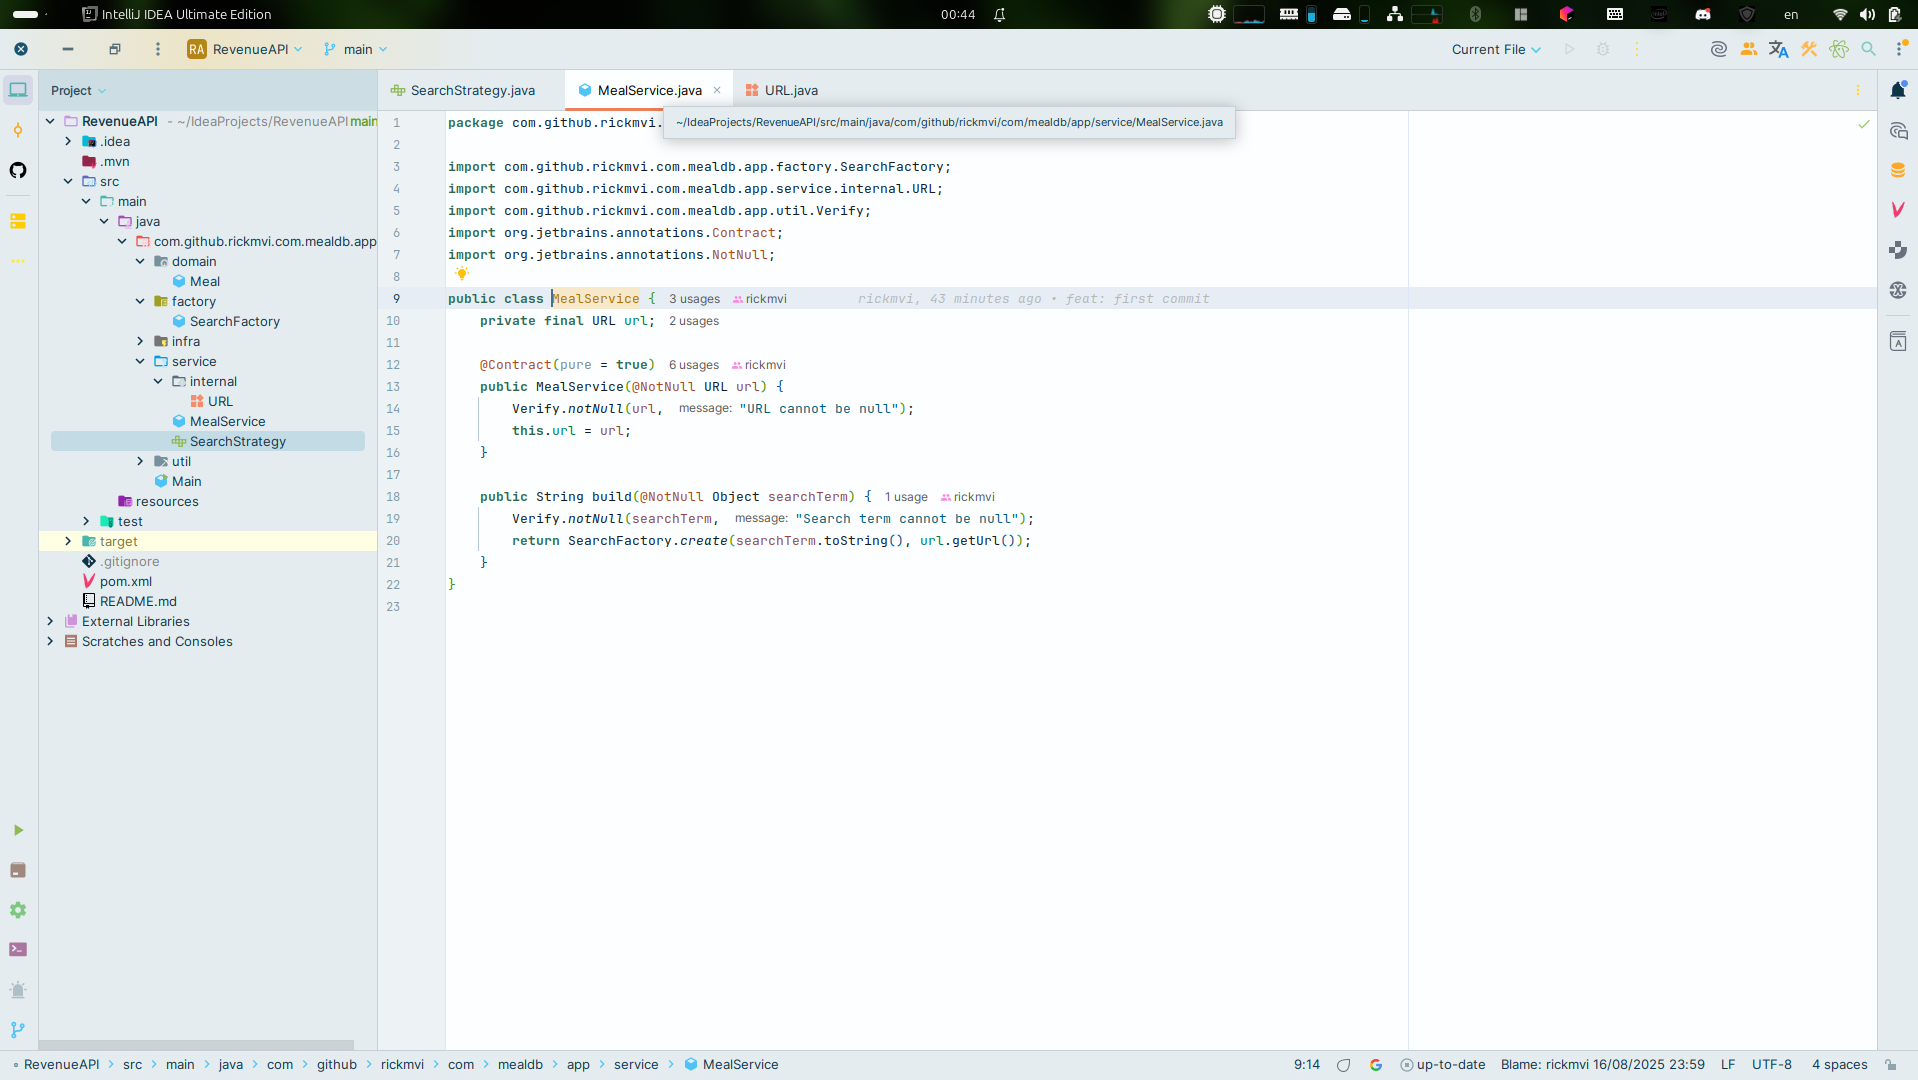Close the MealService.java tab
This screenshot has width=1918, height=1080.
[x=717, y=90]
